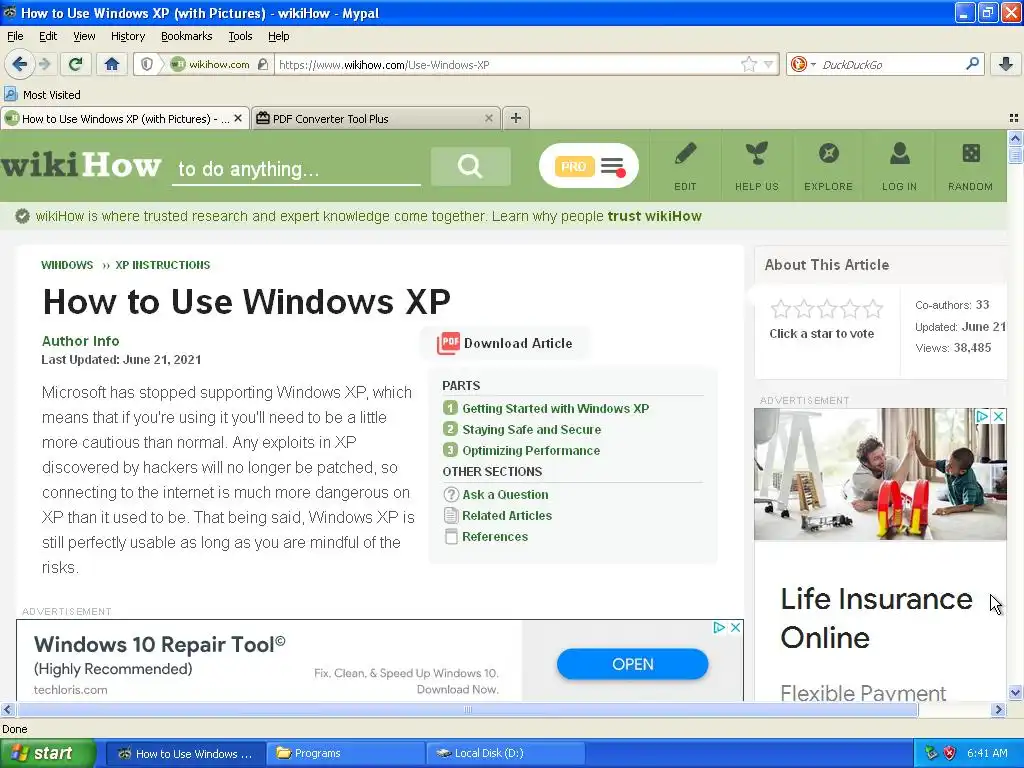Open the trust wikiHow link

click(x=654, y=216)
